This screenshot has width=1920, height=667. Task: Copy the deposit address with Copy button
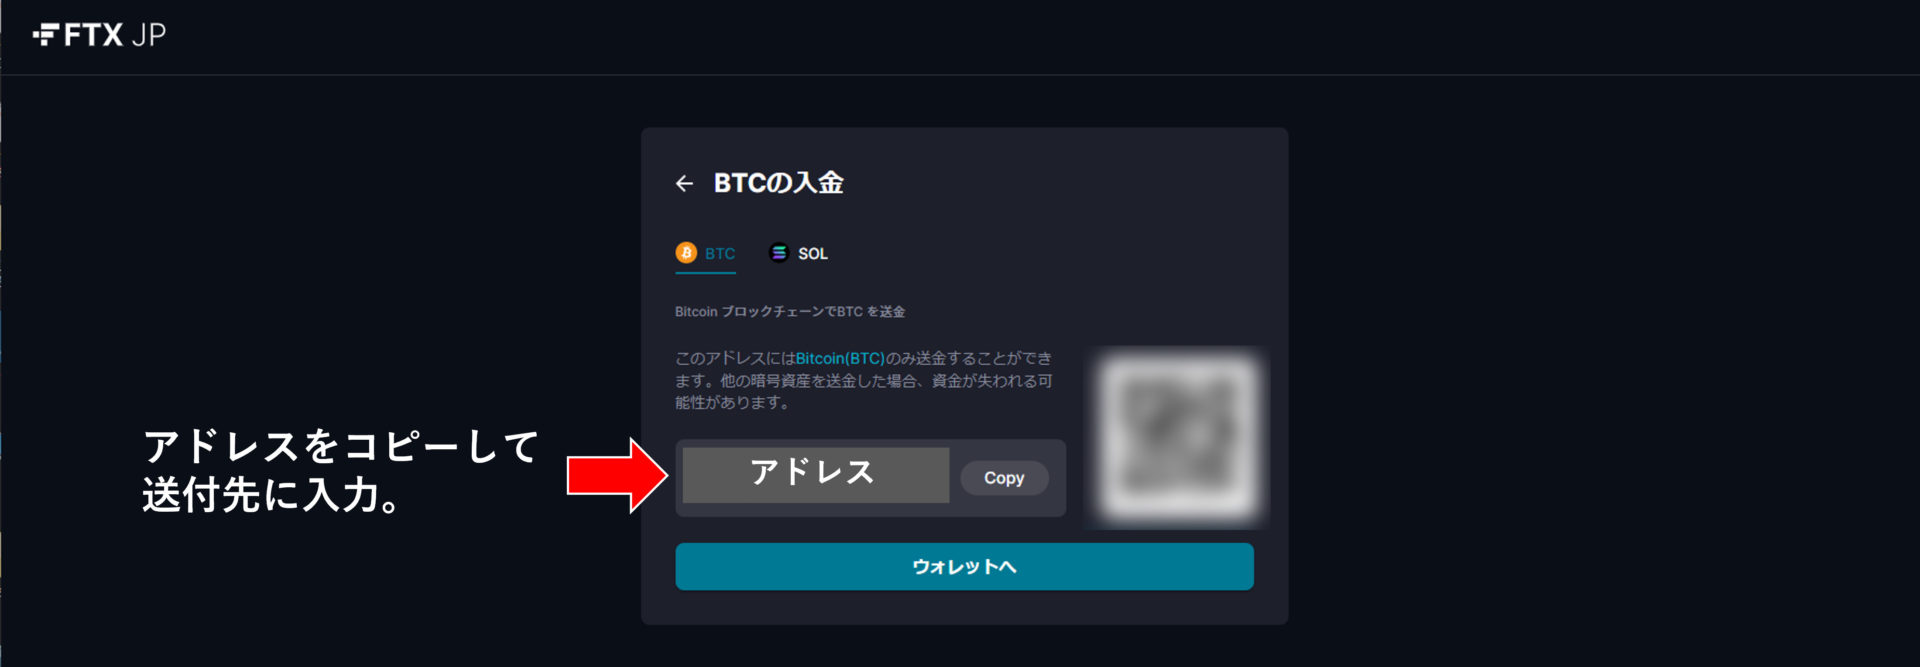(x=1004, y=478)
